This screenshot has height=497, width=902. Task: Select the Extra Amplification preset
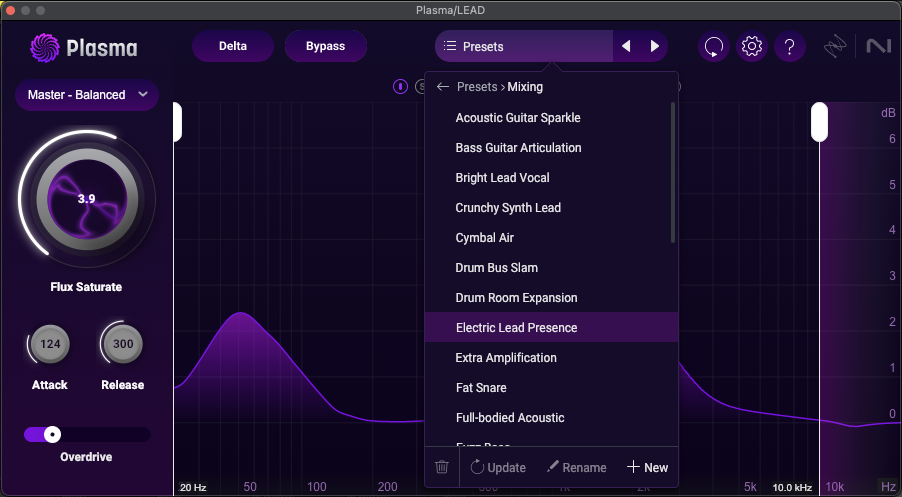551,357
